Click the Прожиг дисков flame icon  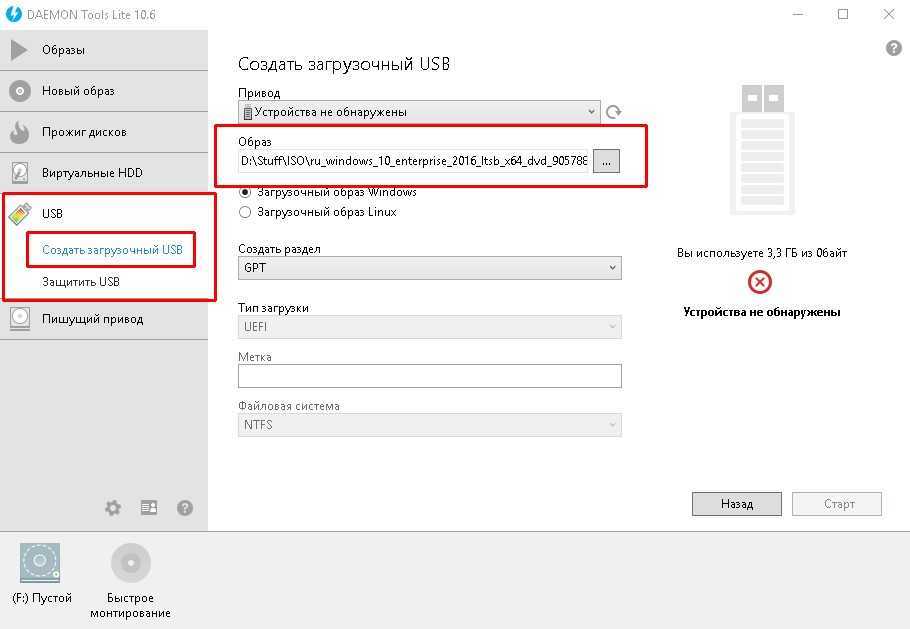pos(20,132)
